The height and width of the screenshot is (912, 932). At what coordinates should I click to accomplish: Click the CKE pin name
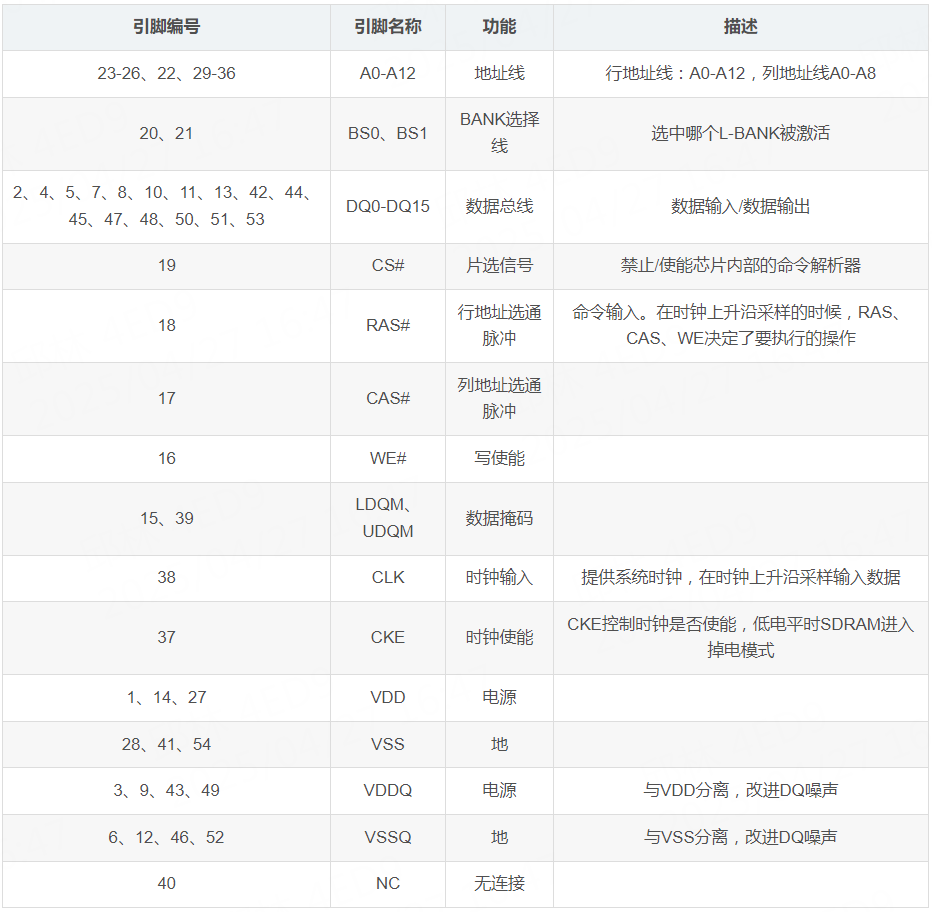point(388,637)
